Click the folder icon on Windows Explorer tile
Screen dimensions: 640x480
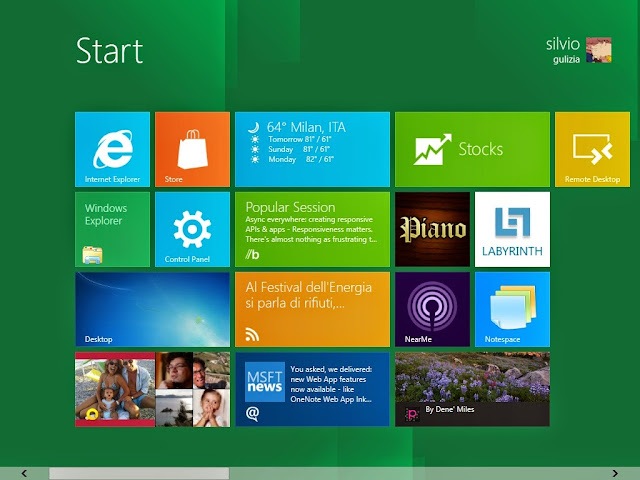[93, 255]
